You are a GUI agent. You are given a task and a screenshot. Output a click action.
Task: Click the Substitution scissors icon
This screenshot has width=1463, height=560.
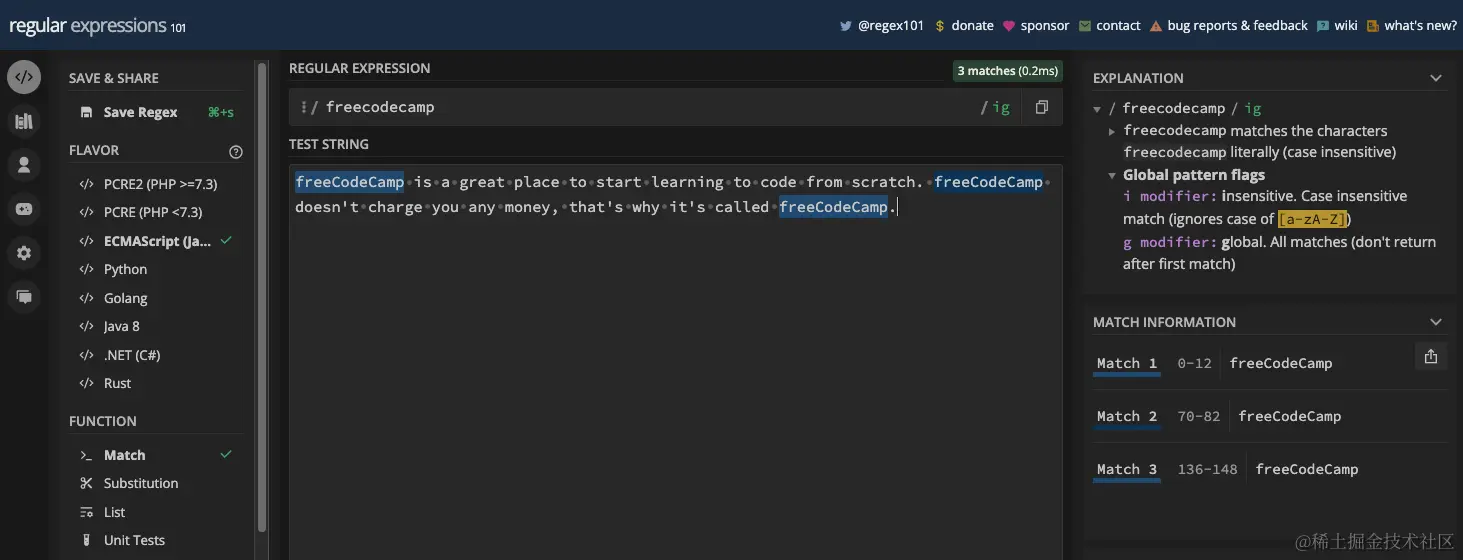coord(86,483)
